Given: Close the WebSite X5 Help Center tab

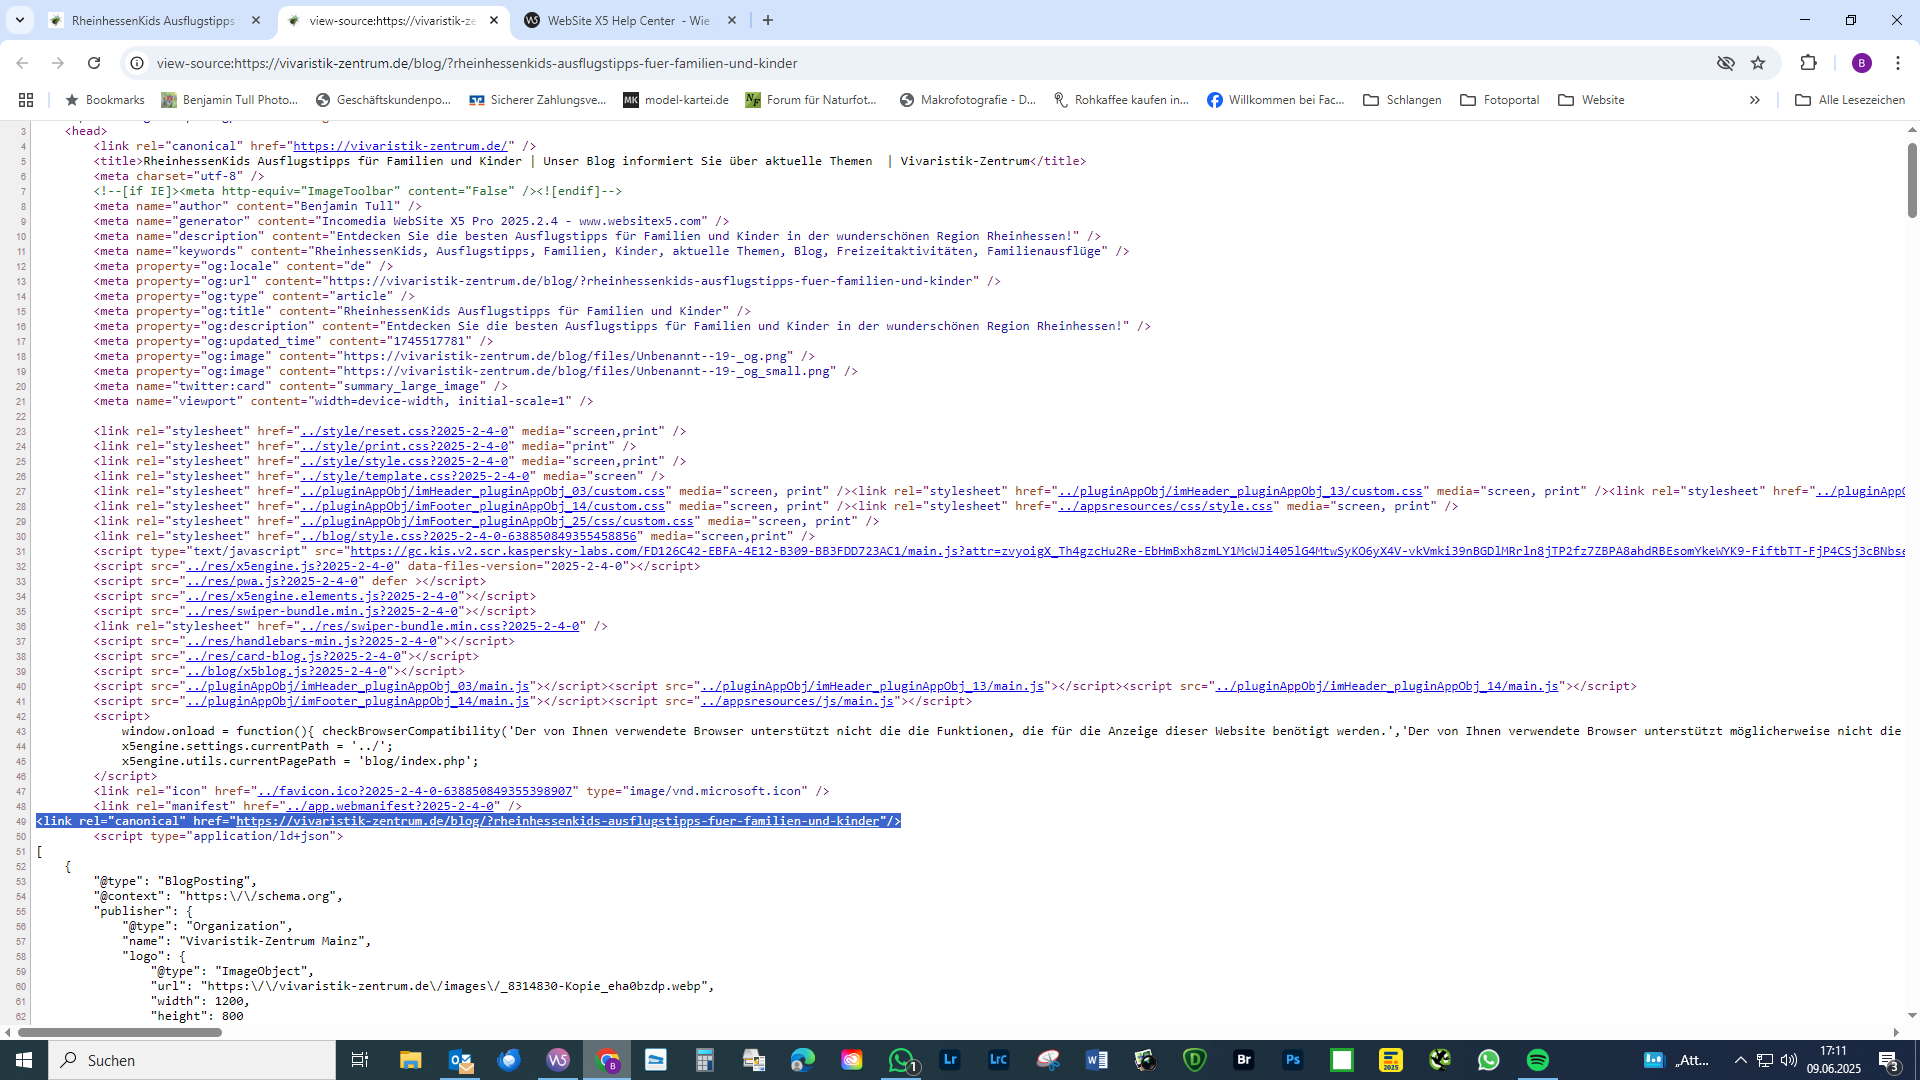Looking at the screenshot, I should tap(732, 20).
